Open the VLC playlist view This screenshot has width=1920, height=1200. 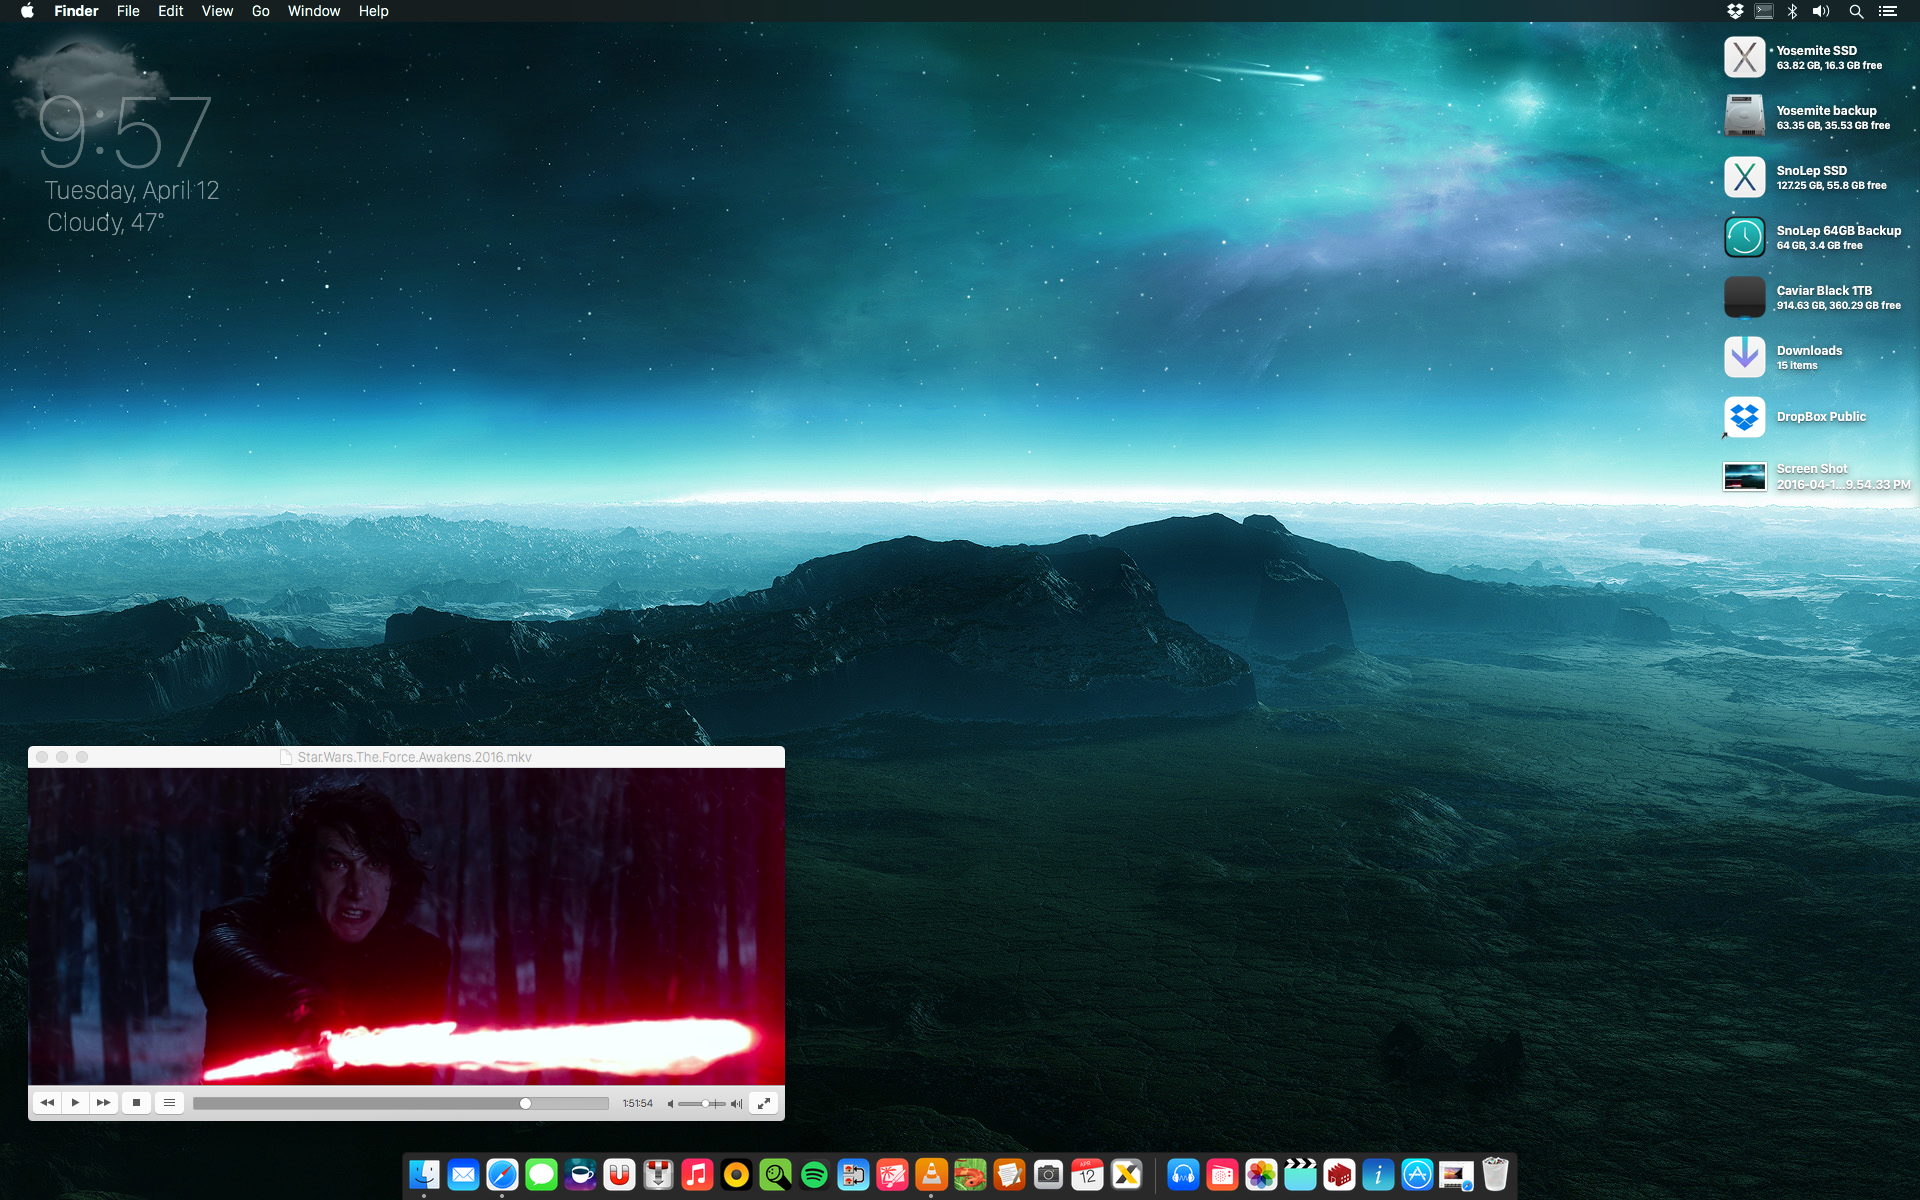pos(169,1103)
